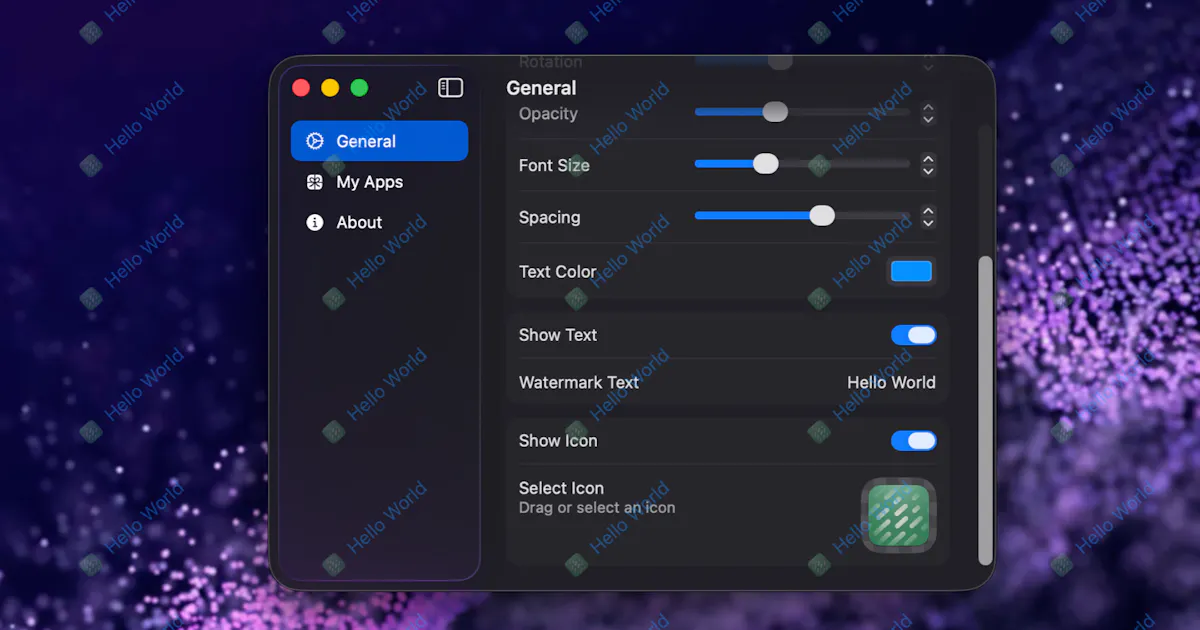Click the Select Icon label
Viewport: 1200px width, 630px height.
(x=561, y=488)
